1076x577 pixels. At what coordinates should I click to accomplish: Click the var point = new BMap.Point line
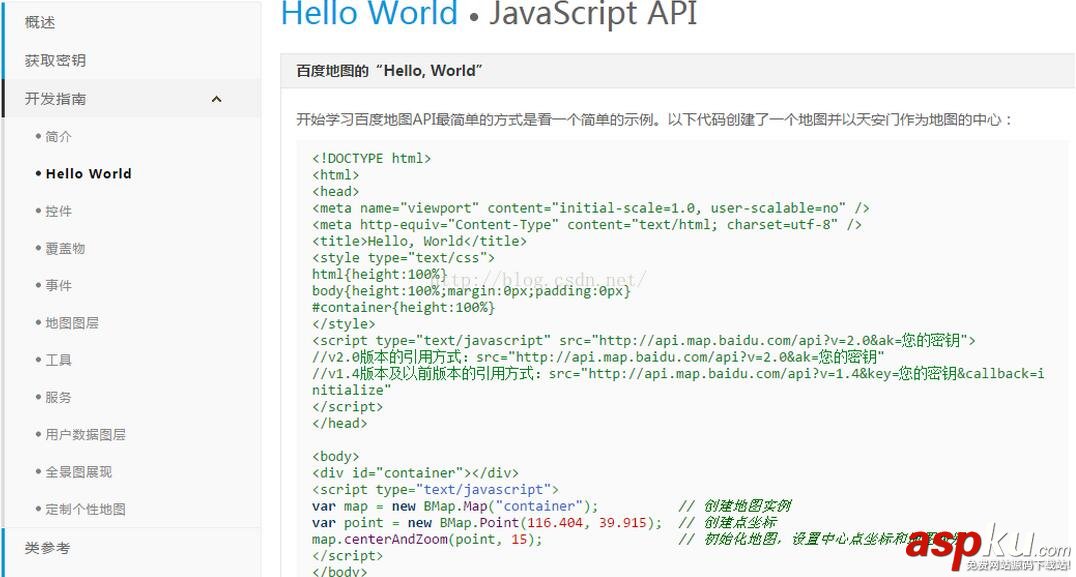tap(487, 523)
